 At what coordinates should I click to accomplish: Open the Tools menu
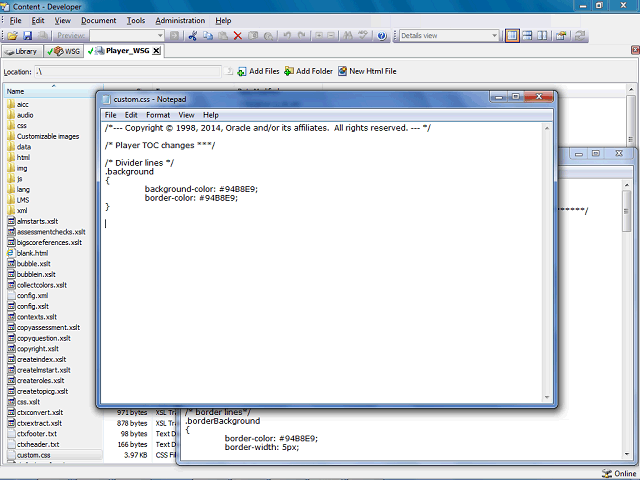(x=136, y=20)
